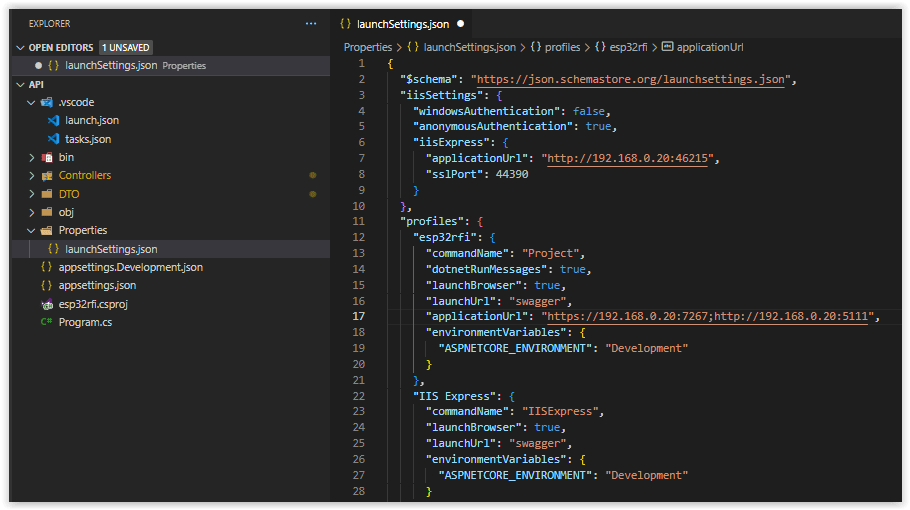This screenshot has height=510, width=910.
Task: Select profiles breadcrumb segment
Action: point(562,47)
